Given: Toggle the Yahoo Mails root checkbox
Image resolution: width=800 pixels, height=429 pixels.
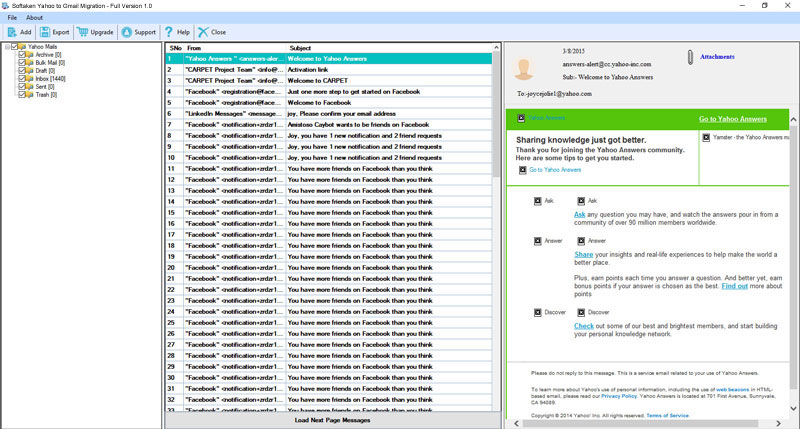Looking at the screenshot, I should [x=14, y=46].
